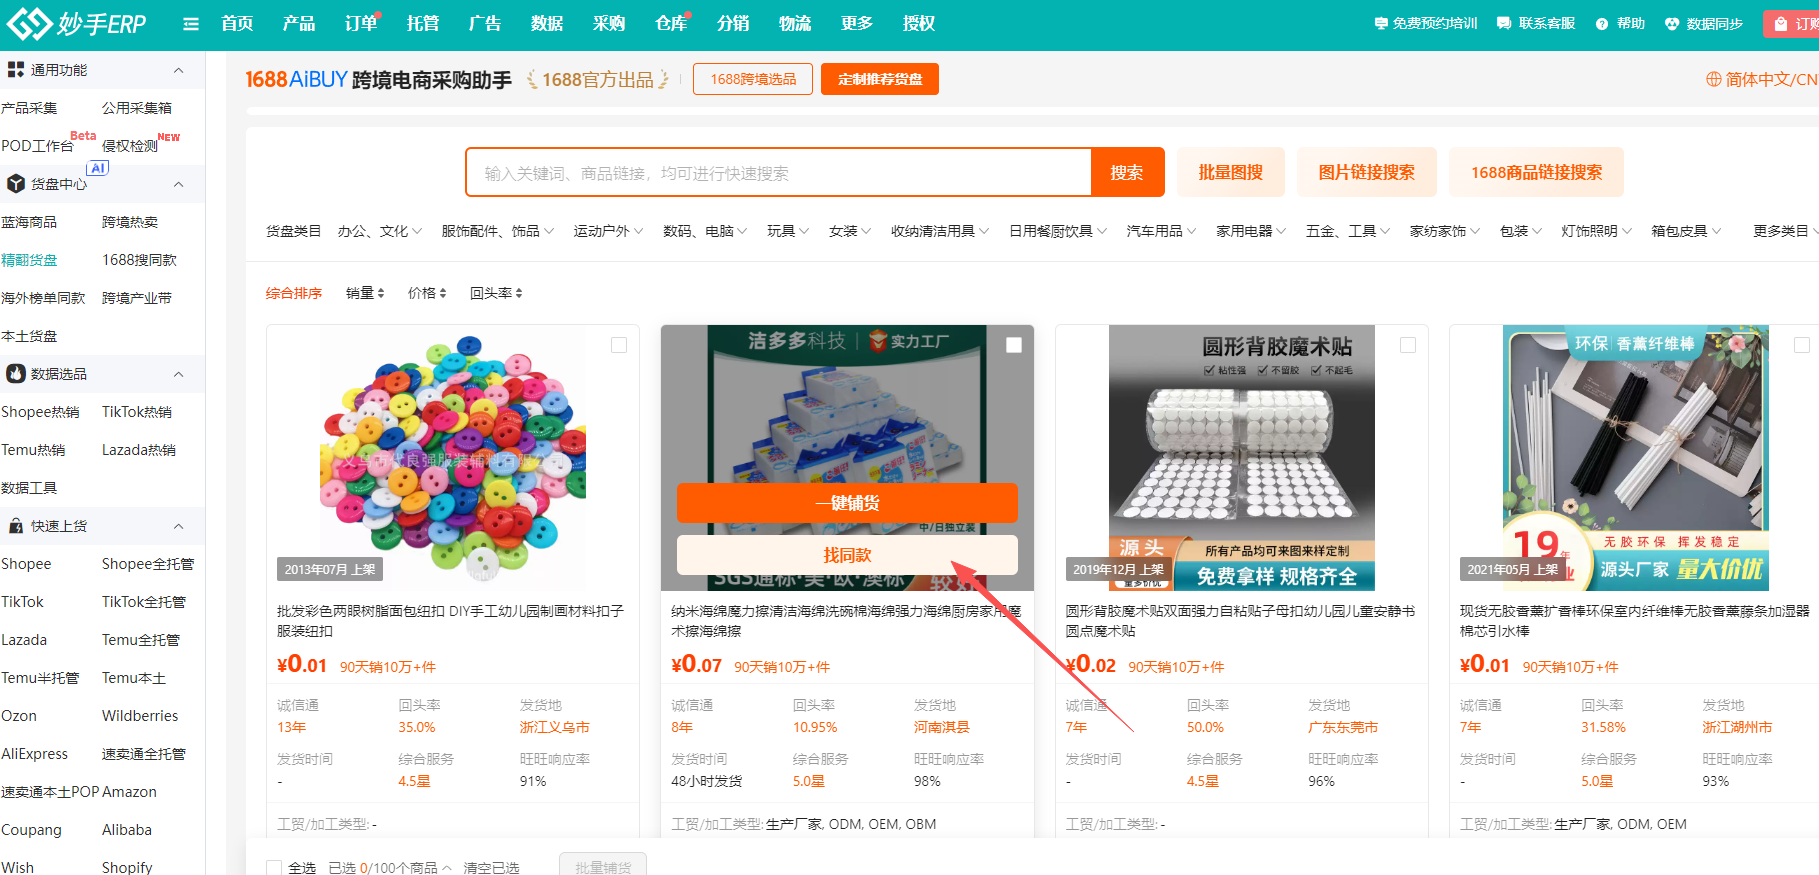Screen dimensions: 1819x875
Task: Click the 1688商品链接搜索 button
Action: (x=1536, y=172)
